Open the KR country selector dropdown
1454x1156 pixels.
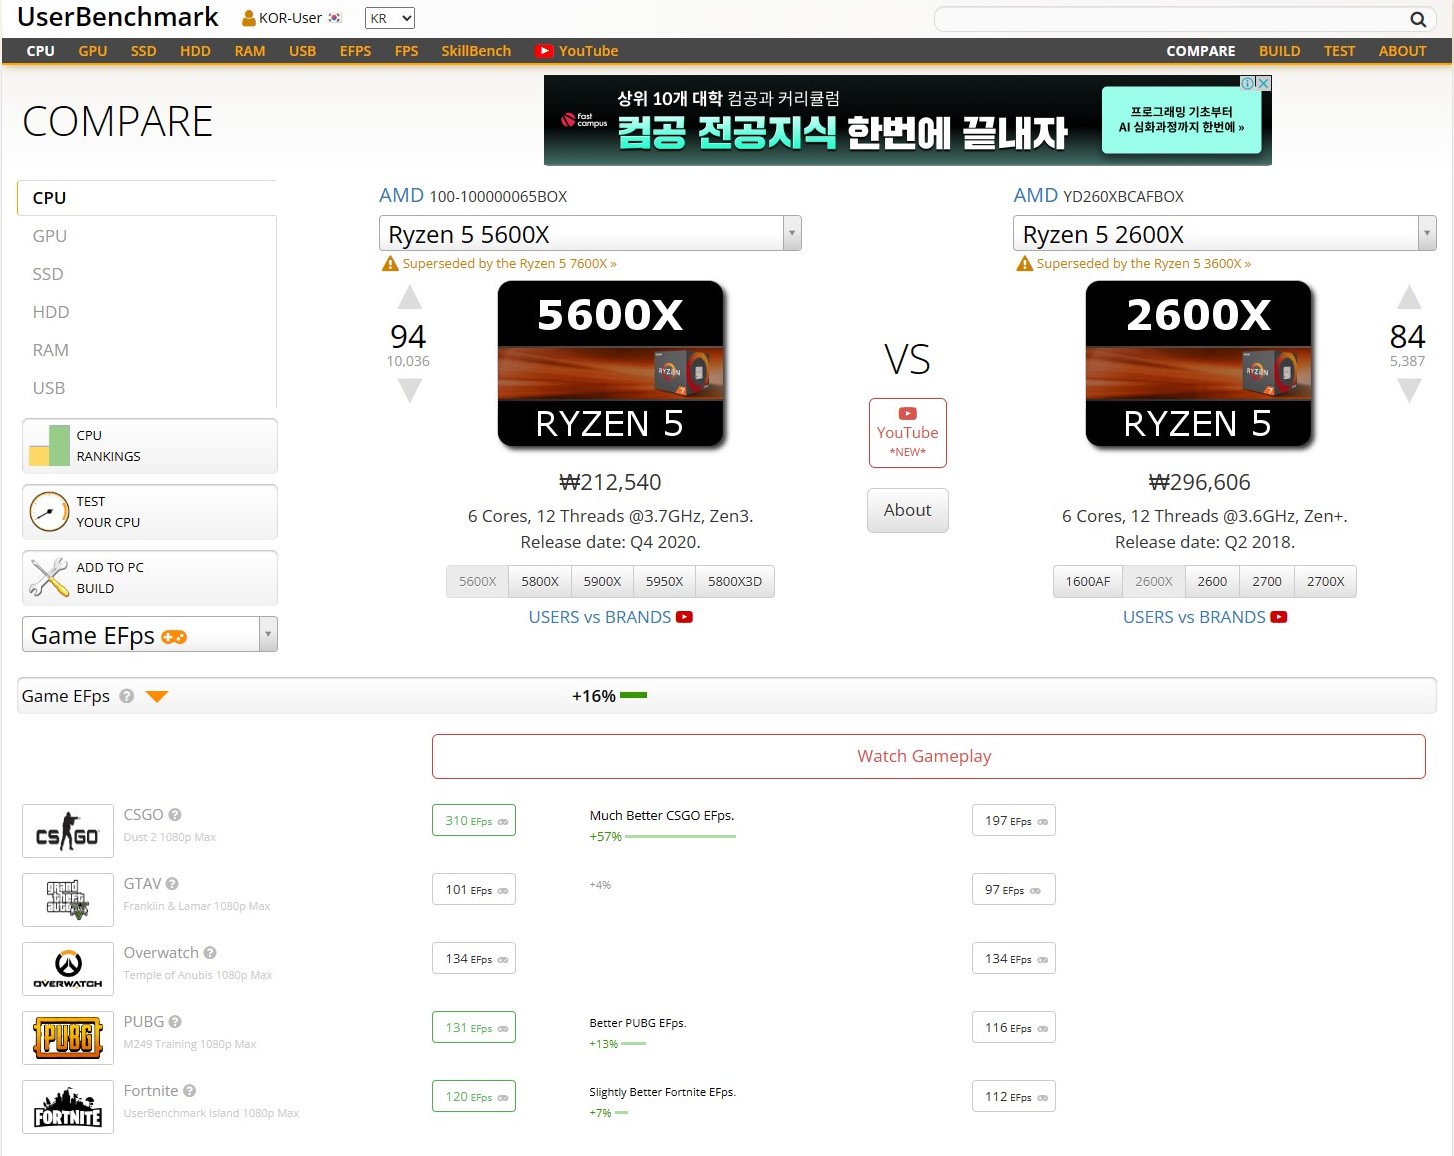coord(390,18)
